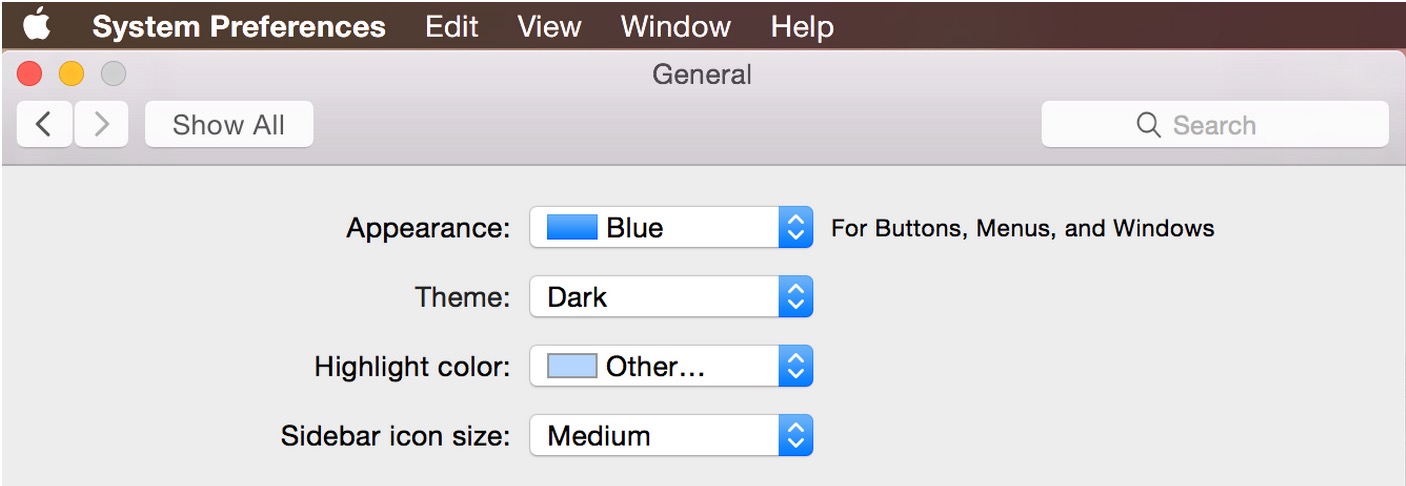The width and height of the screenshot is (1406, 486).
Task: Click the blue arrows on Sidebar icon size
Action: (795, 435)
